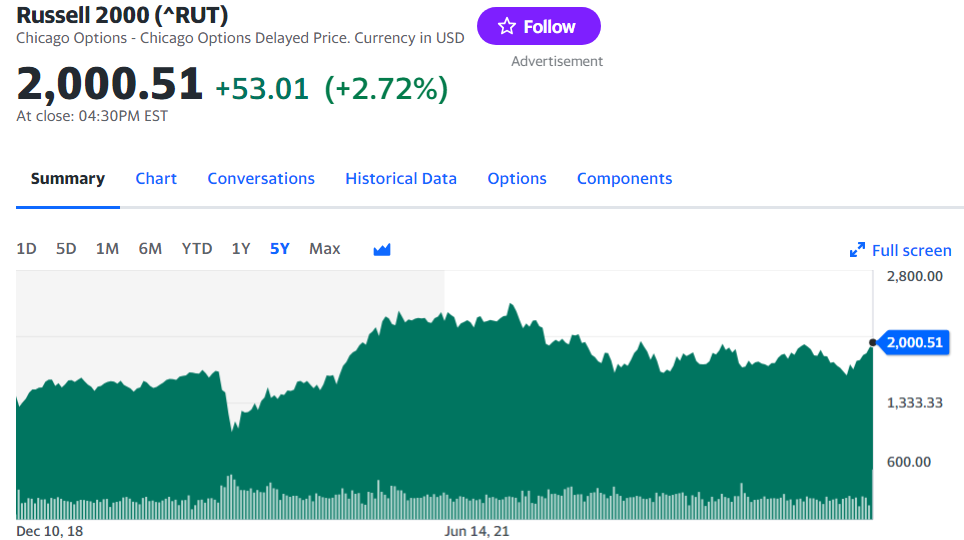View the Components tab
The image size is (964, 540).
(625, 178)
